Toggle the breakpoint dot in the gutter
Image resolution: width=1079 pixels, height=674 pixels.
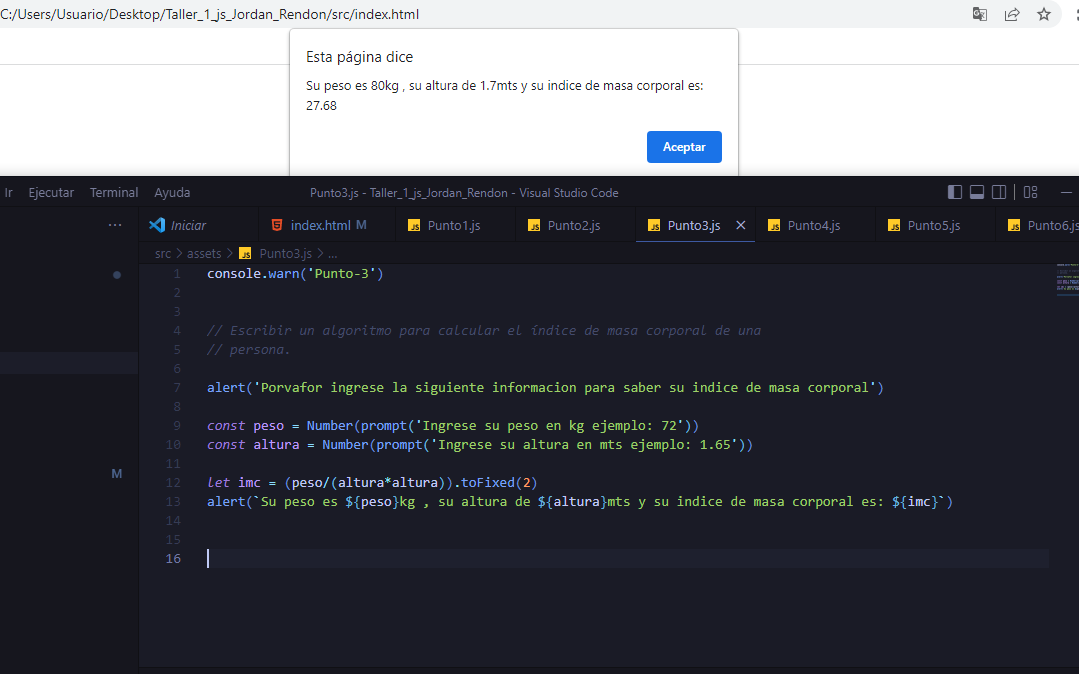[117, 274]
